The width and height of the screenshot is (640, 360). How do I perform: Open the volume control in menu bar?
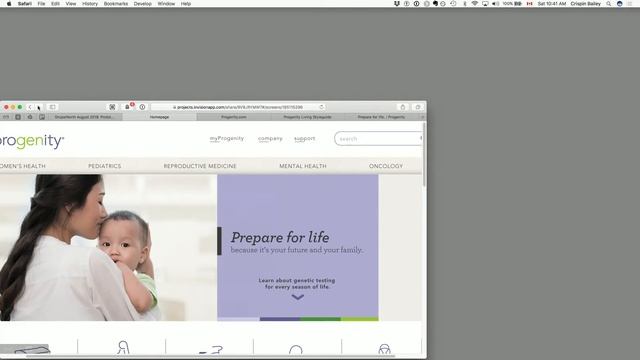[495, 4]
